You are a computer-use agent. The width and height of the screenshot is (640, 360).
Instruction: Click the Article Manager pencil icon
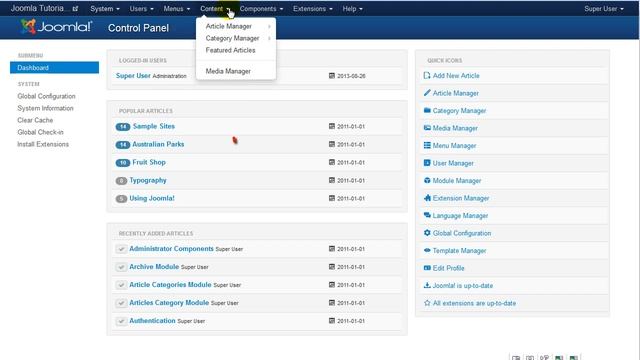[427, 93]
